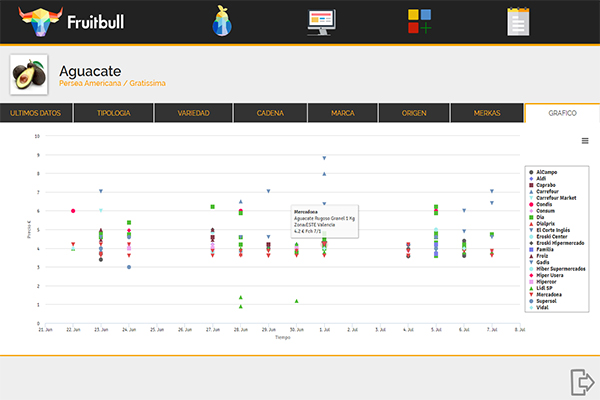Click the avocado product thumbnail
Viewport: 600px width, 400px height.
(29, 74)
